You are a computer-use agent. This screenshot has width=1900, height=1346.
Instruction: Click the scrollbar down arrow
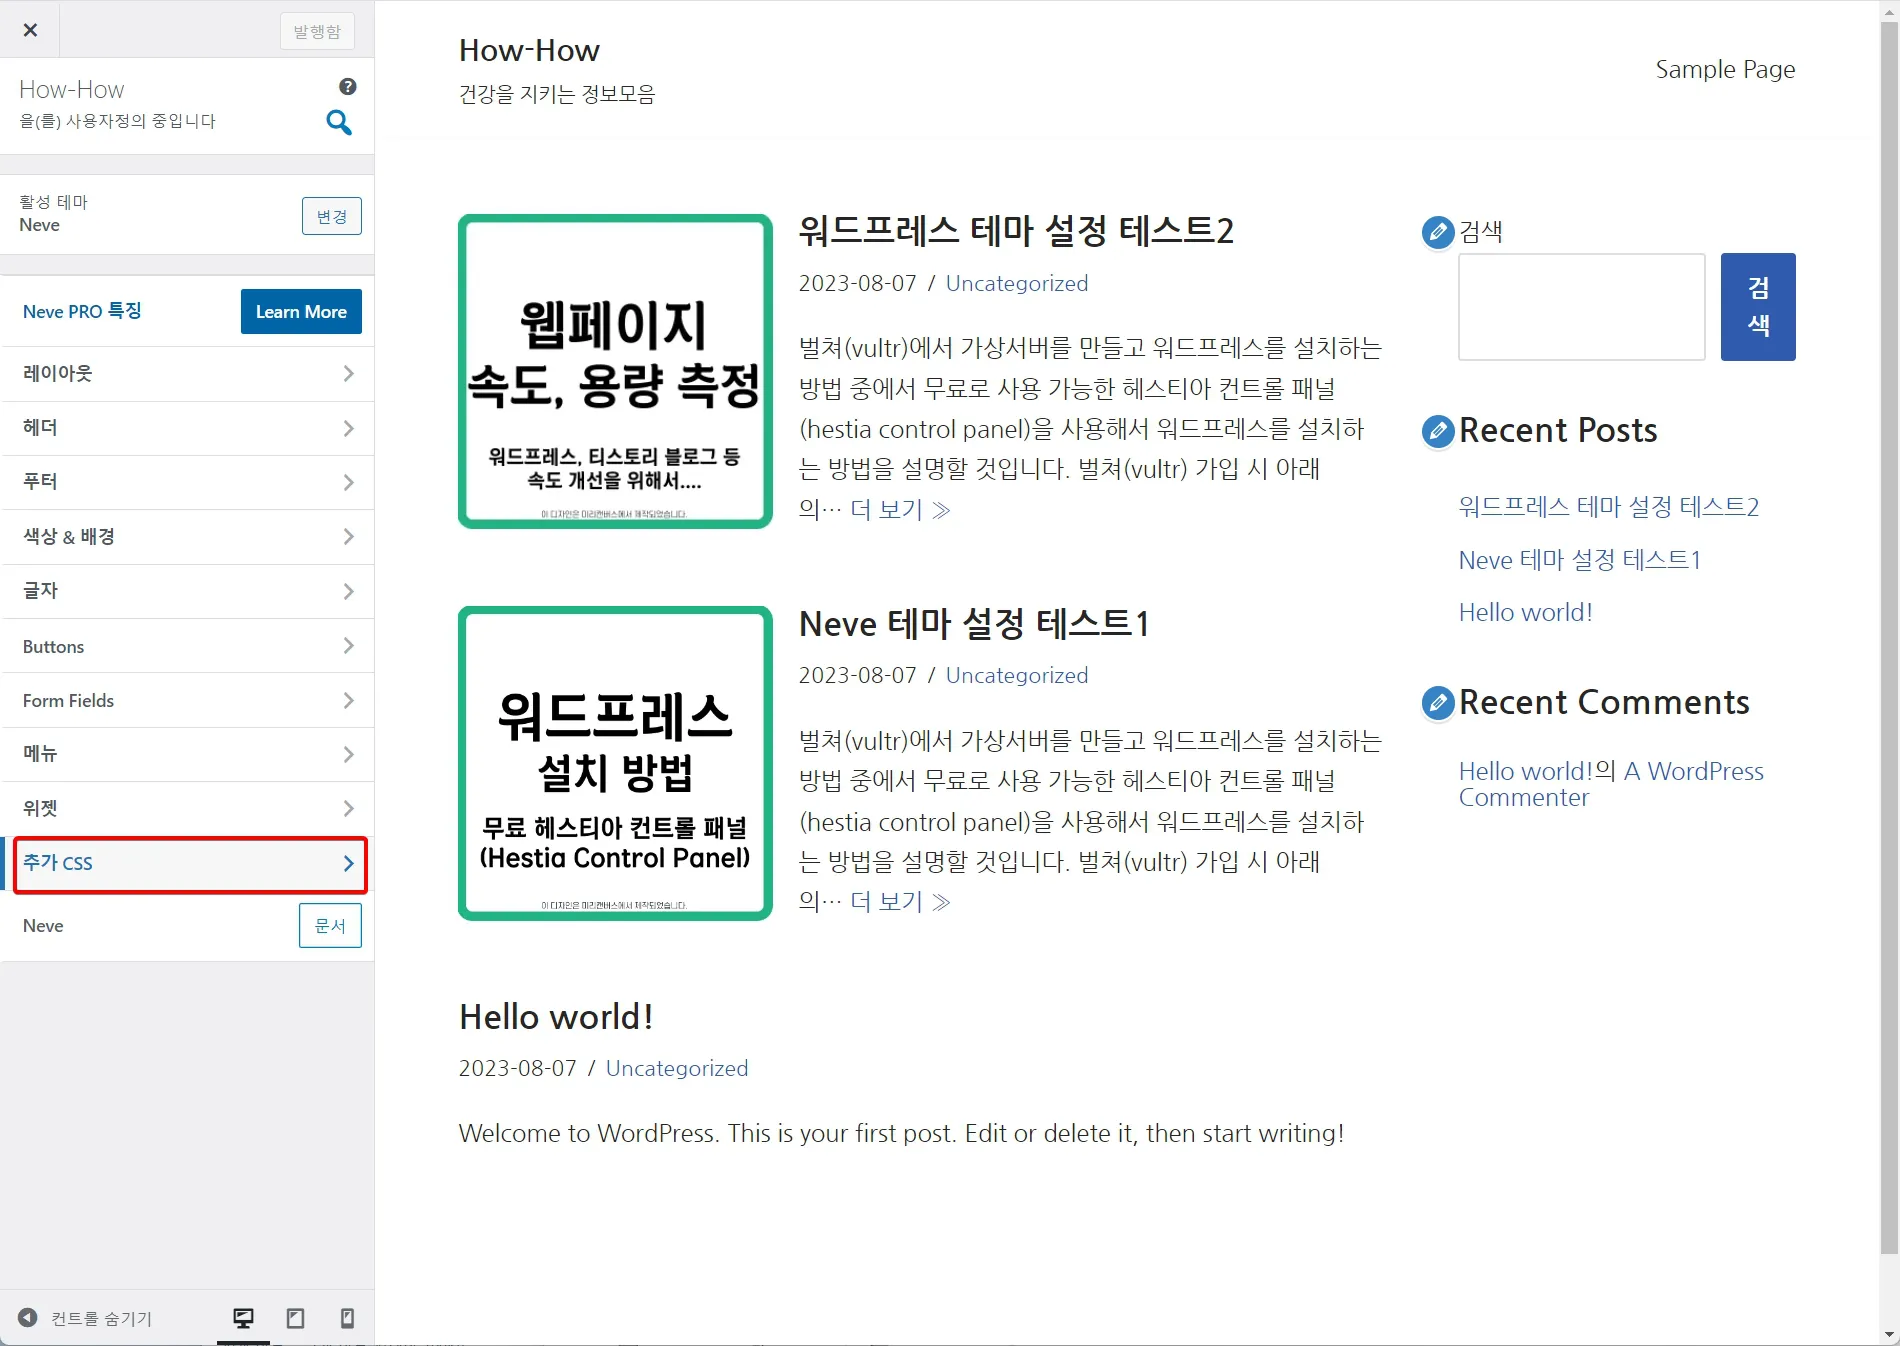(1889, 1335)
